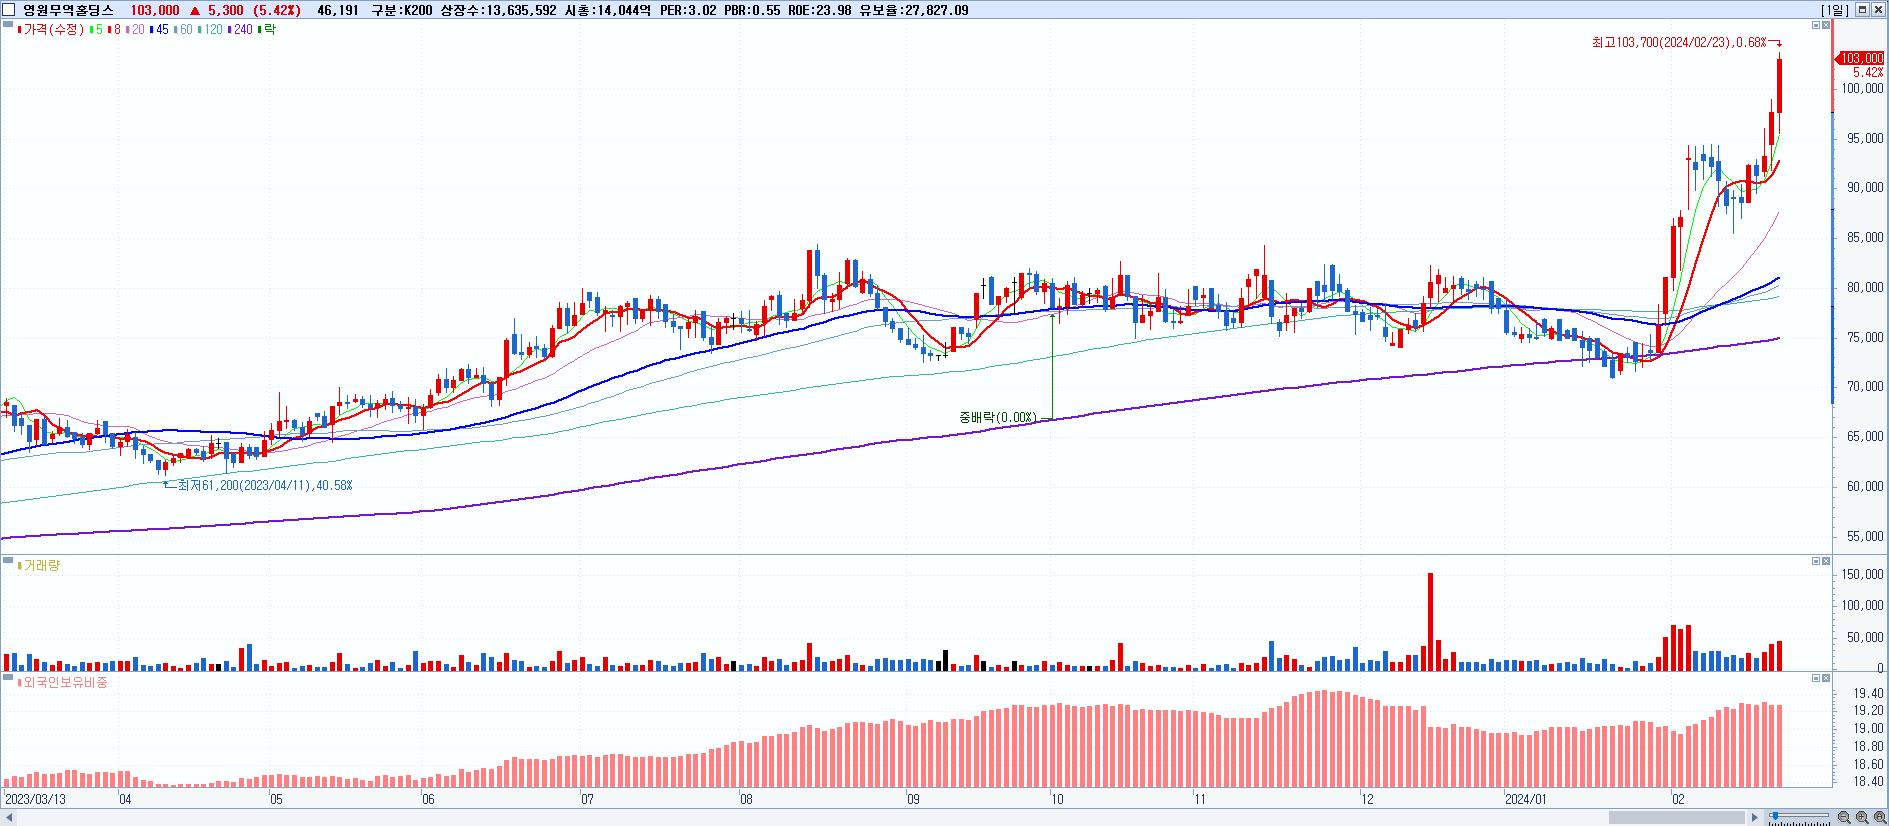Click the 150,000 volume axis label
Viewport: 1889px width, 826px height.
(x=1864, y=574)
